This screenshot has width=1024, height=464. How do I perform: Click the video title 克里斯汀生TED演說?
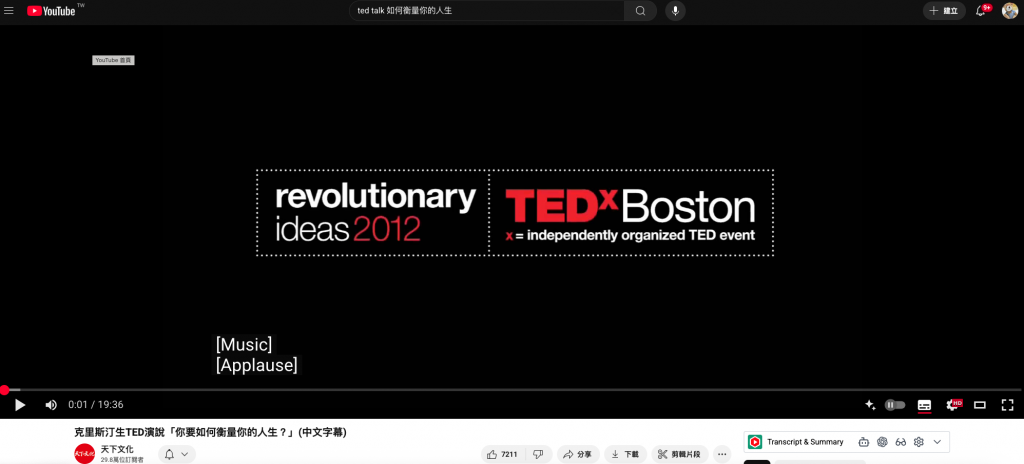[x=210, y=432]
